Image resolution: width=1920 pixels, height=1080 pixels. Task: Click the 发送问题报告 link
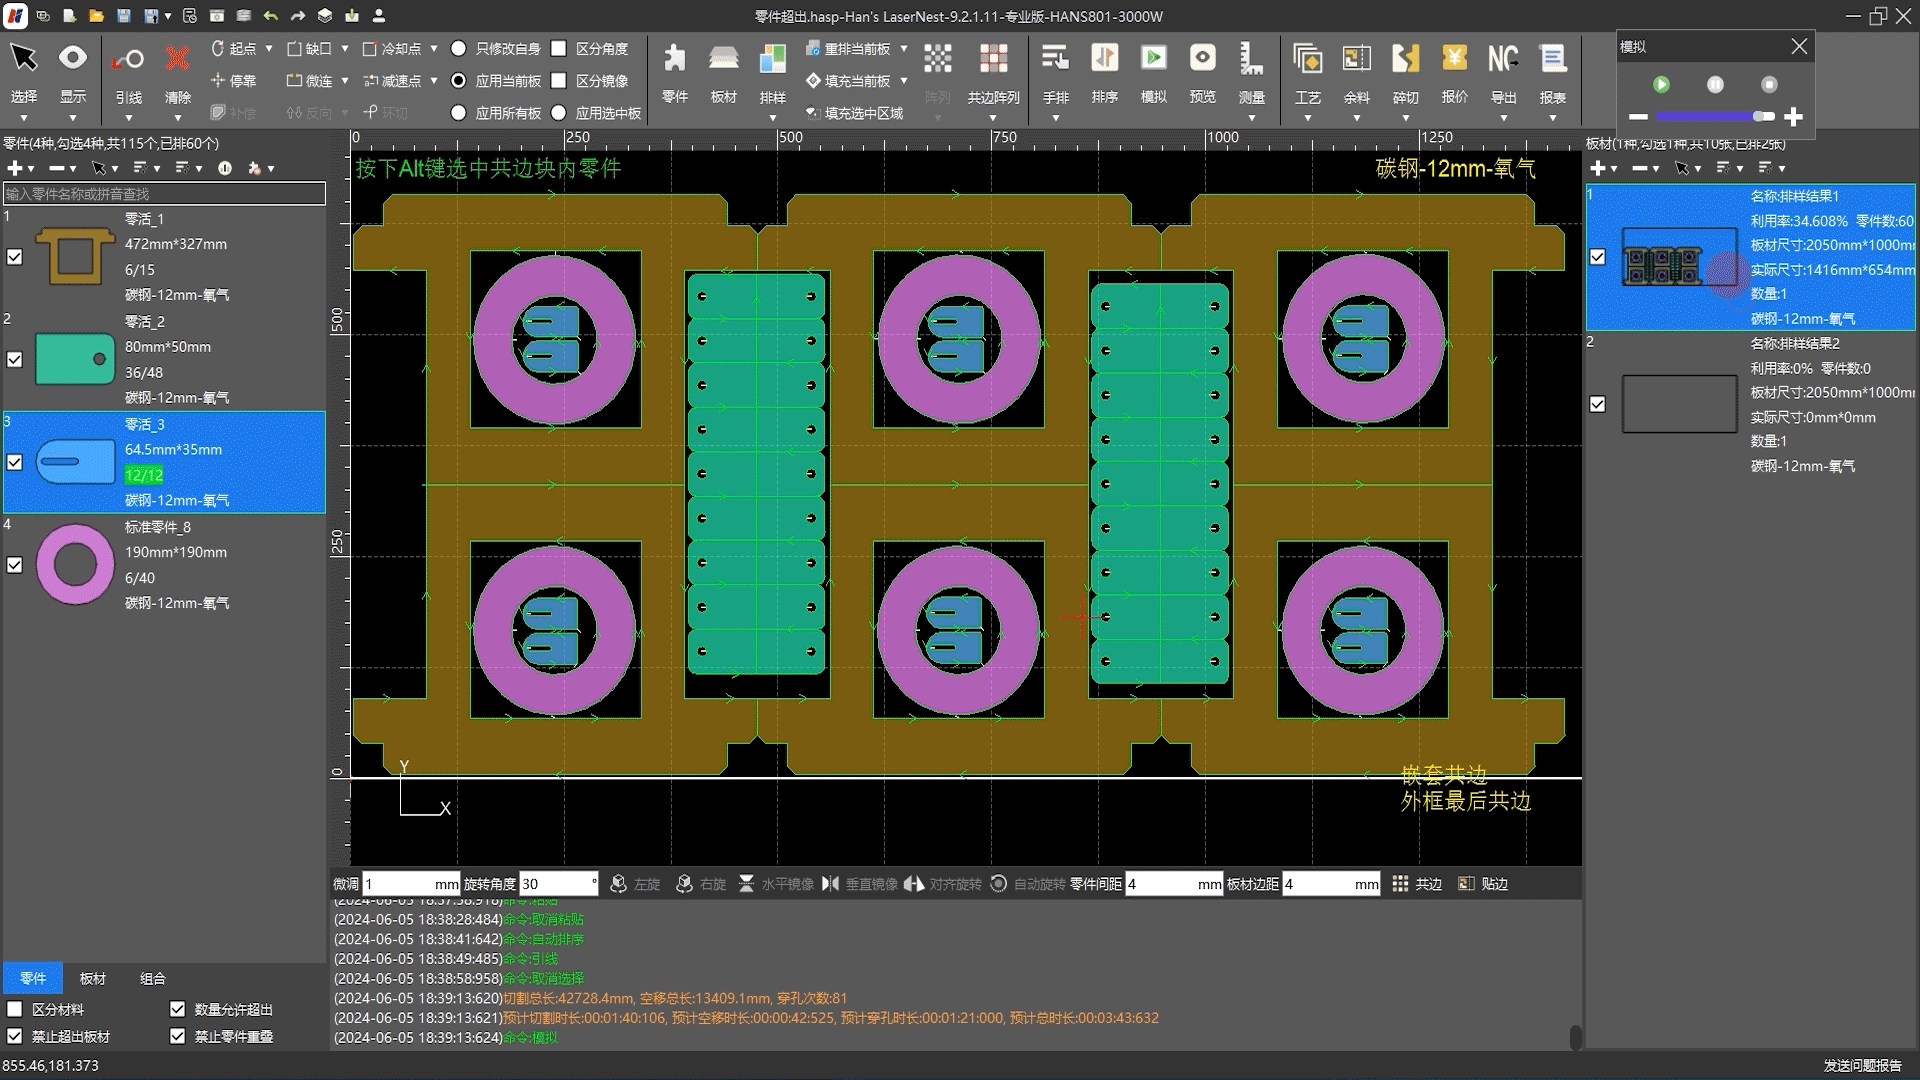pyautogui.click(x=1862, y=1065)
